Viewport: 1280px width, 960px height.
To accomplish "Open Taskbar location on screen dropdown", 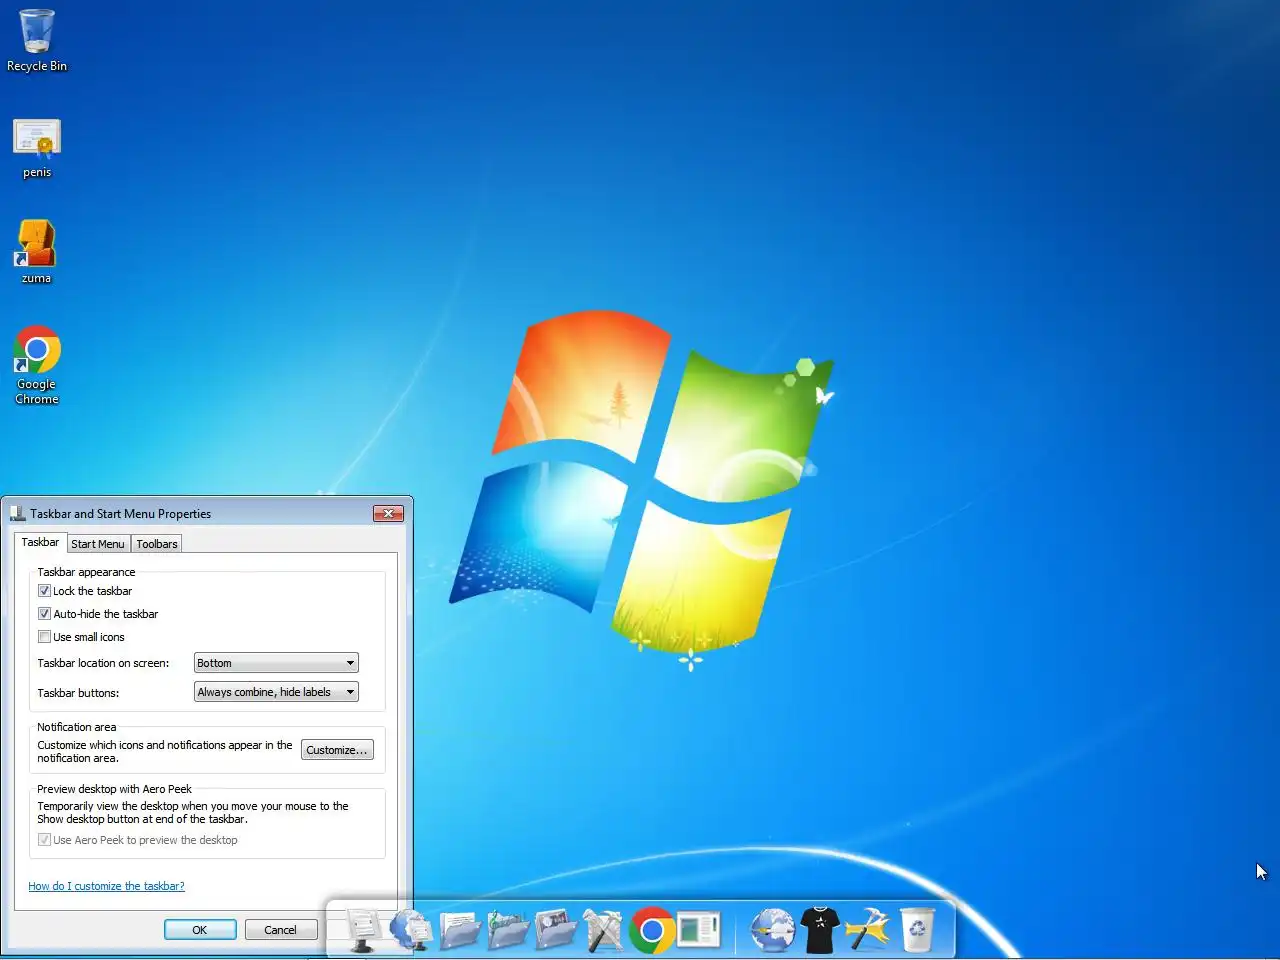I will coord(276,663).
